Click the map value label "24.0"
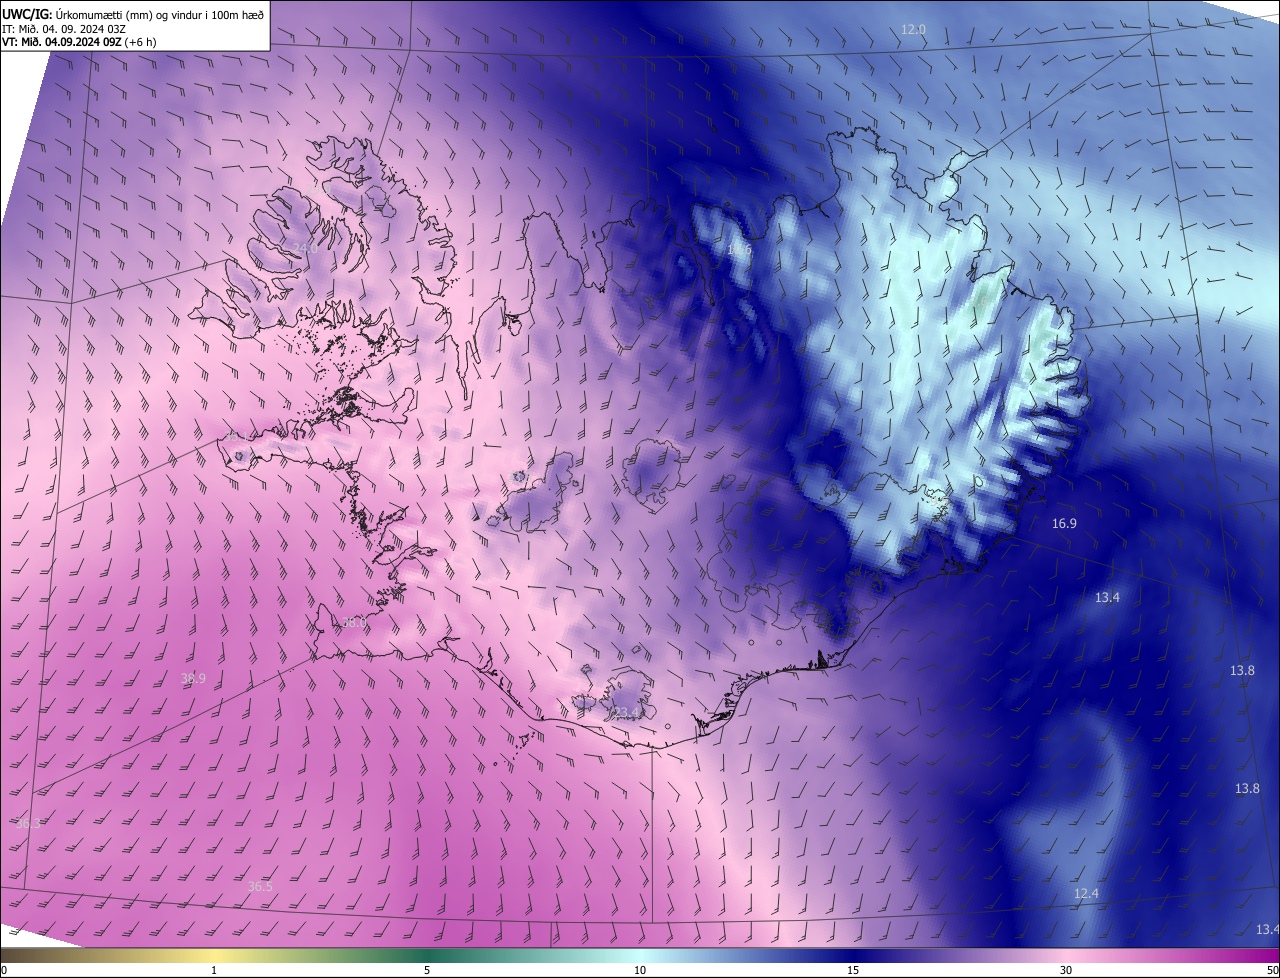 (304, 248)
